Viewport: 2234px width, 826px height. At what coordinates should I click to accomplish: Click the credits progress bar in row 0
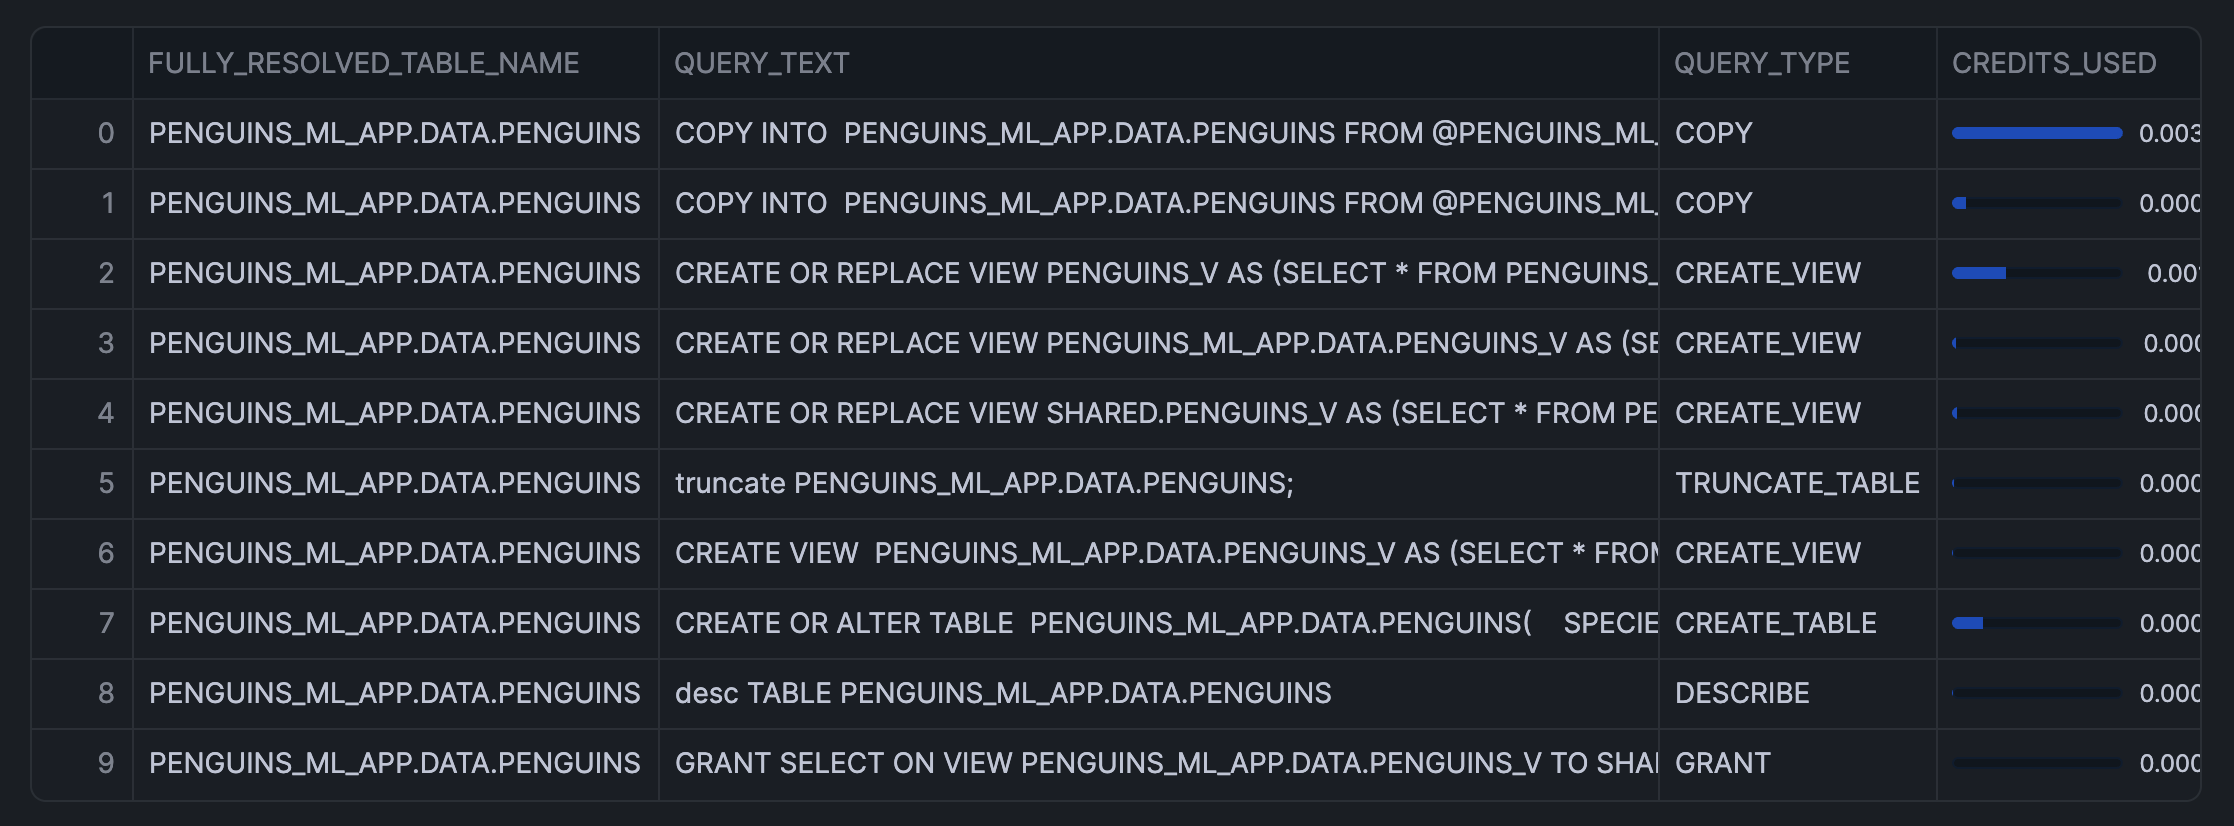pos(2036,133)
